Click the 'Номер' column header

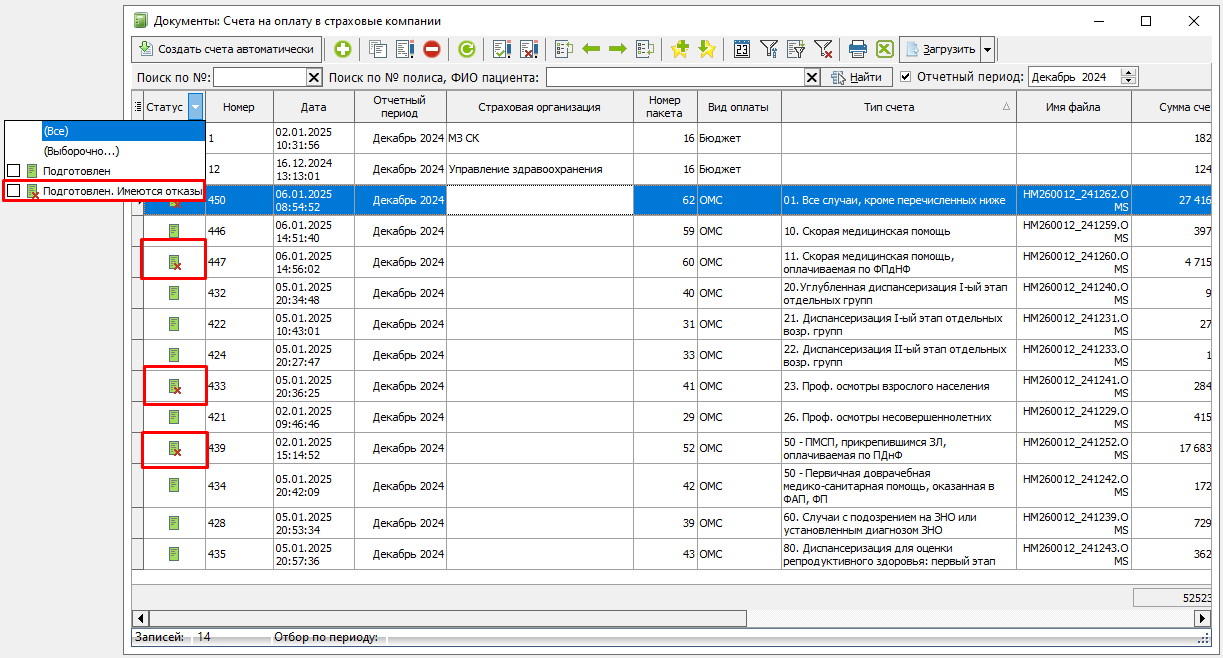239,107
